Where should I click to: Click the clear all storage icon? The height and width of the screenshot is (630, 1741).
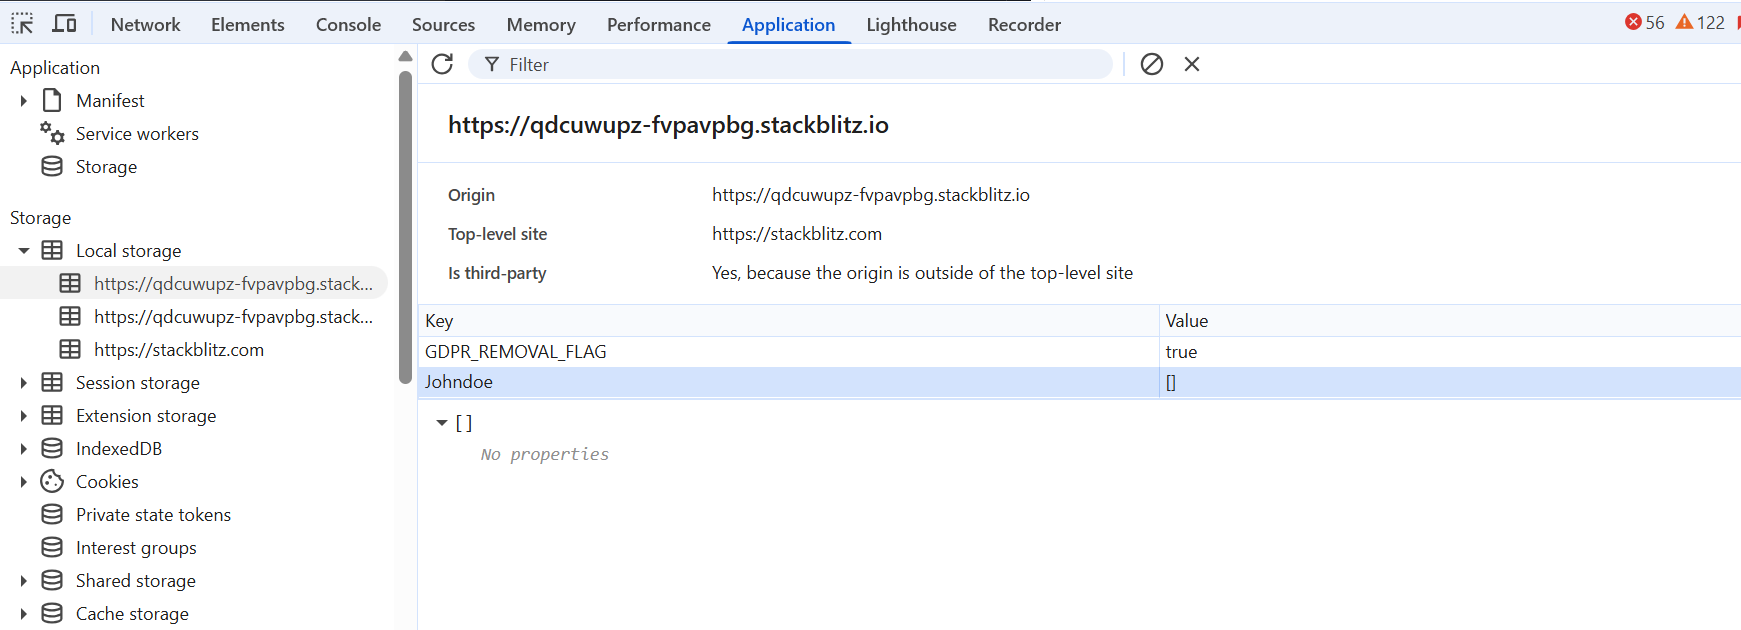pos(1152,64)
